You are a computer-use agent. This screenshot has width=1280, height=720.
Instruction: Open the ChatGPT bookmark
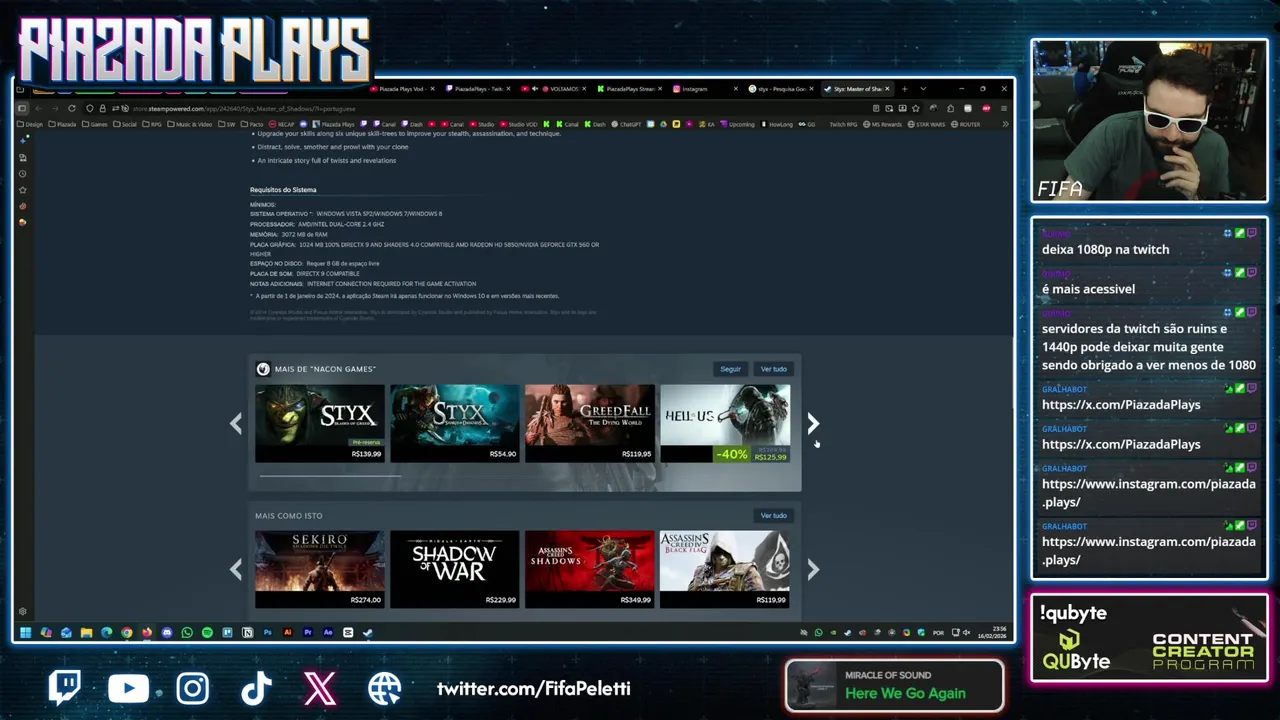(627, 124)
